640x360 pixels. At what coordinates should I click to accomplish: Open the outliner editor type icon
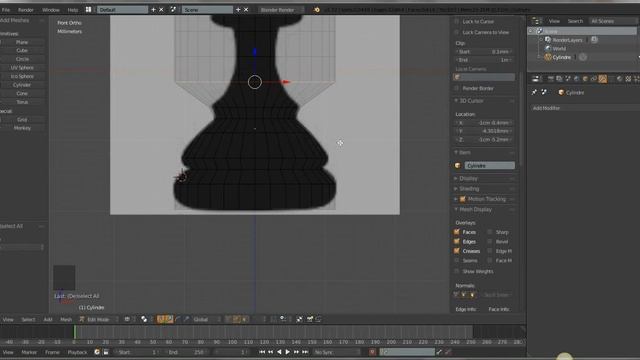[x=537, y=21]
